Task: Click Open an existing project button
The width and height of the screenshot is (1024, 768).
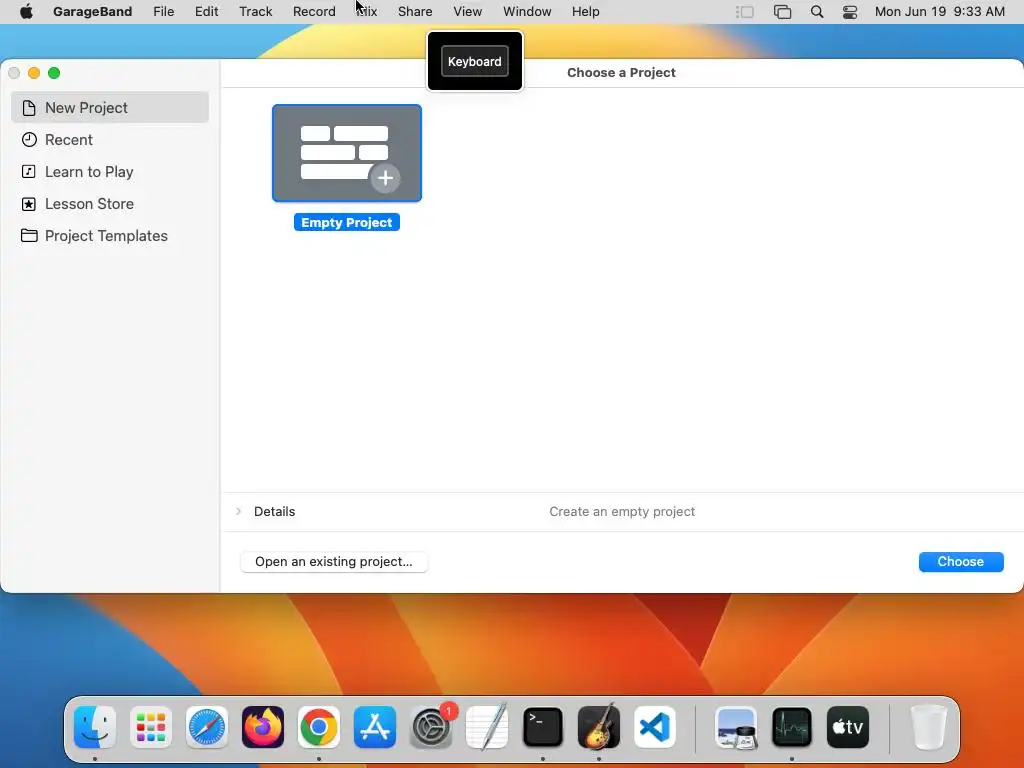Action: click(x=334, y=562)
